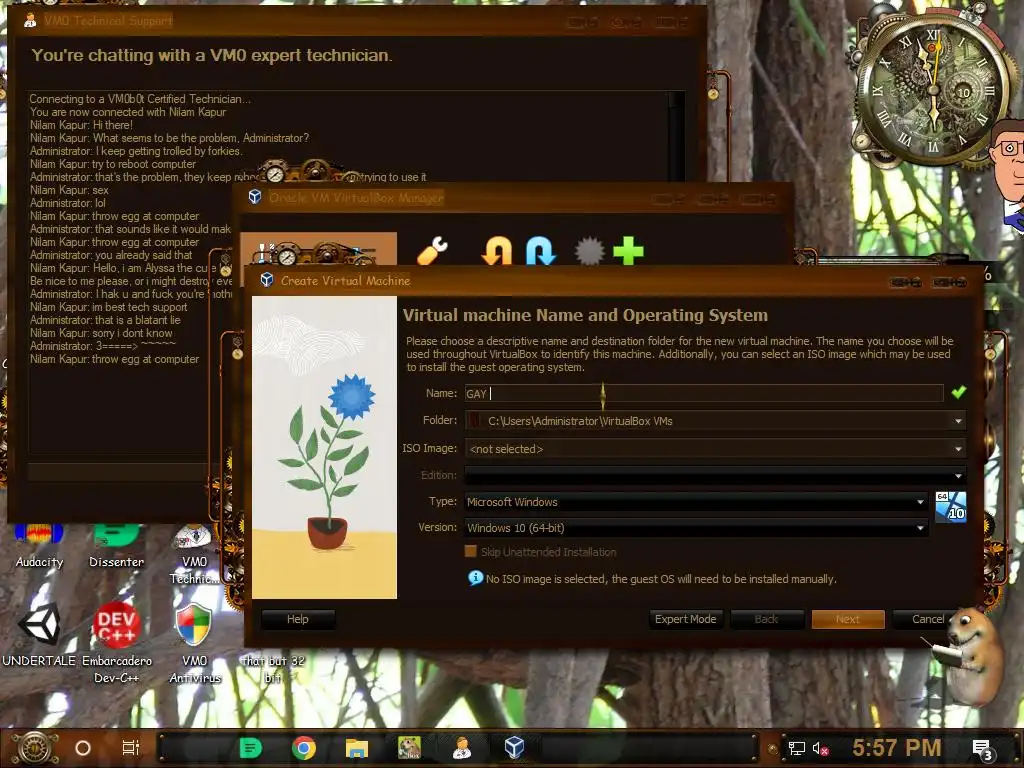
Task: Click the taskbar clock showing 5:57 PM
Action: coord(897,748)
